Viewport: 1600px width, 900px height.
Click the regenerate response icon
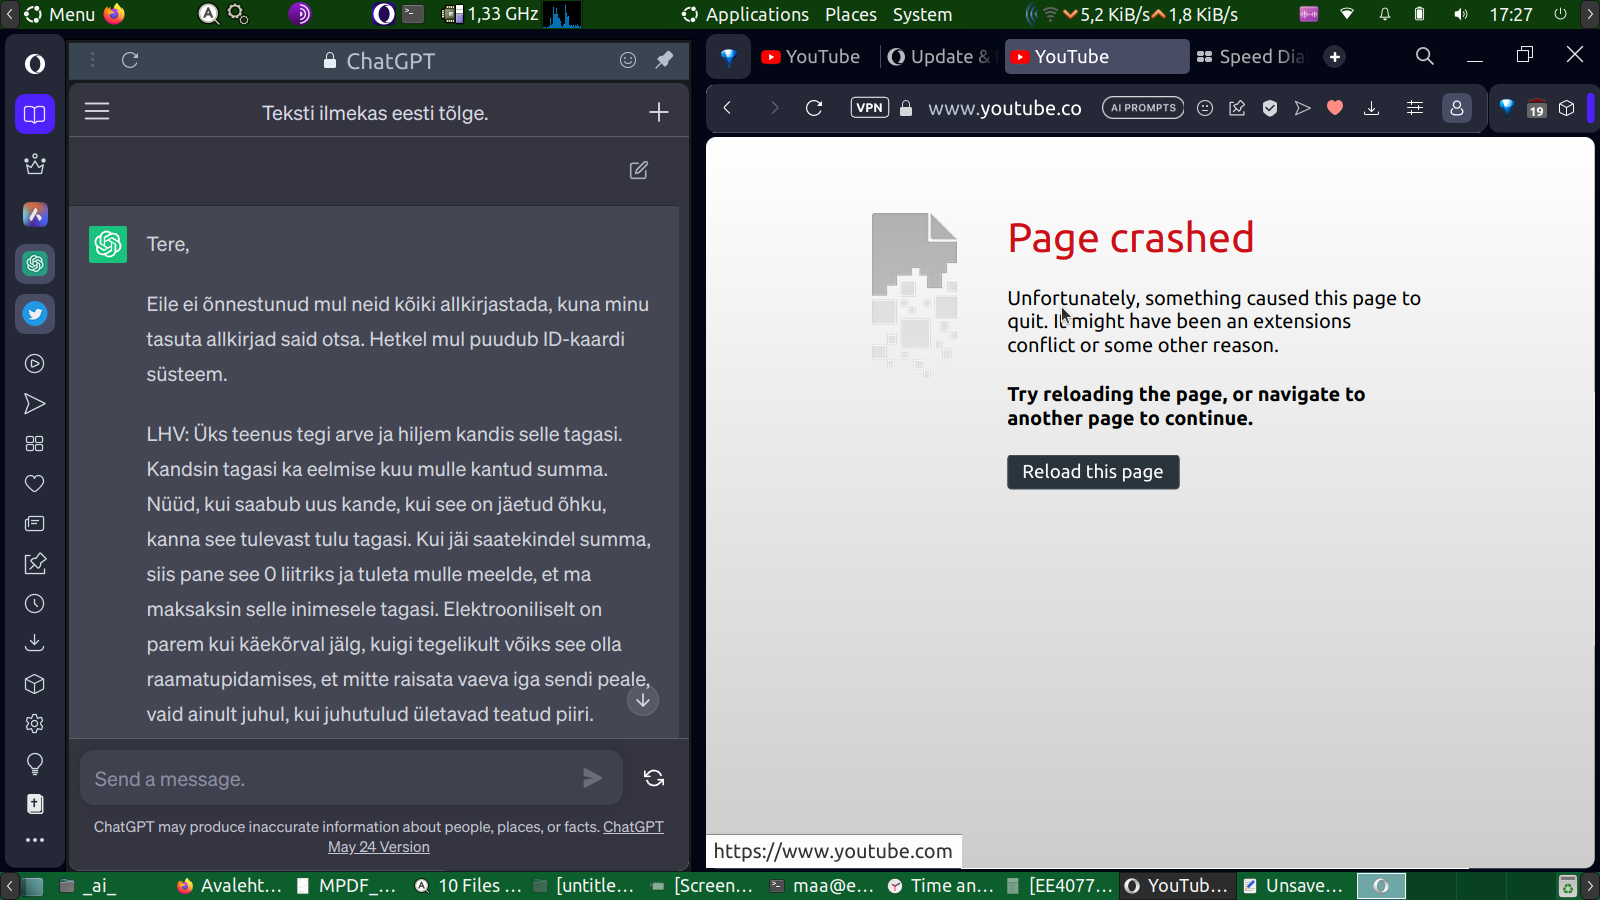654,778
